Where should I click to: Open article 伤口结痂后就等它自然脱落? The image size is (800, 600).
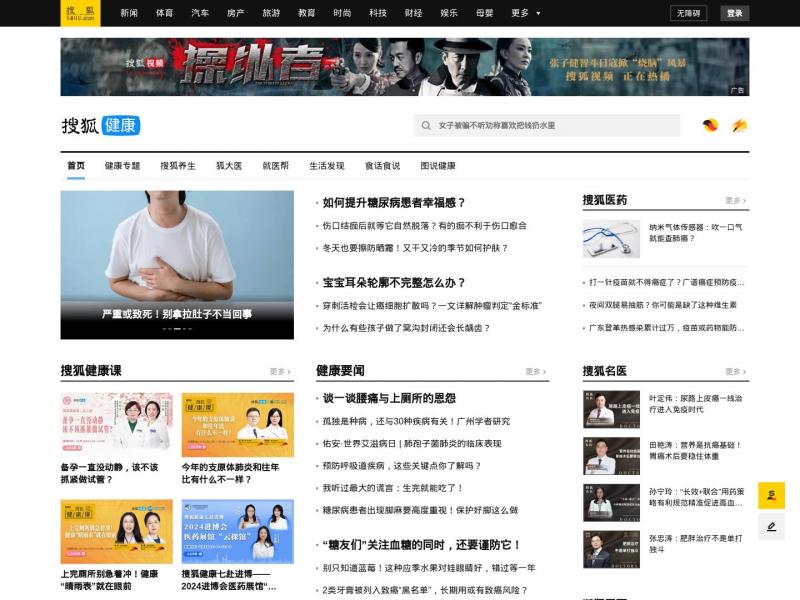(424, 226)
